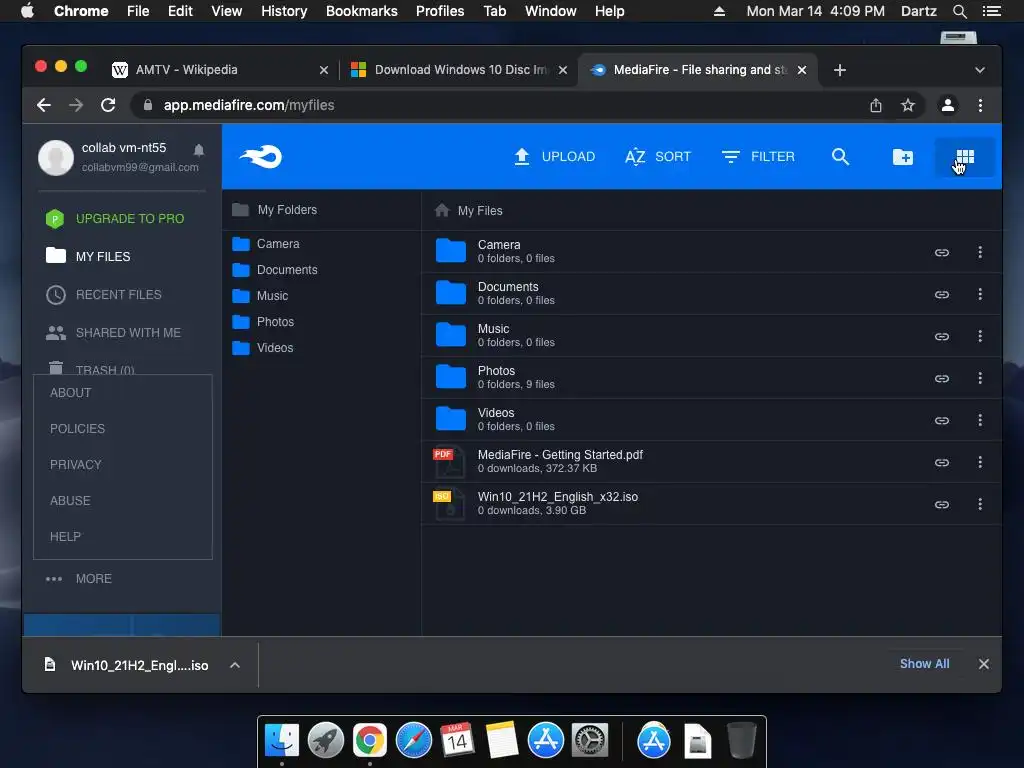Open Chrome three-dot menu
Viewport: 1024px width, 768px height.
980,105
